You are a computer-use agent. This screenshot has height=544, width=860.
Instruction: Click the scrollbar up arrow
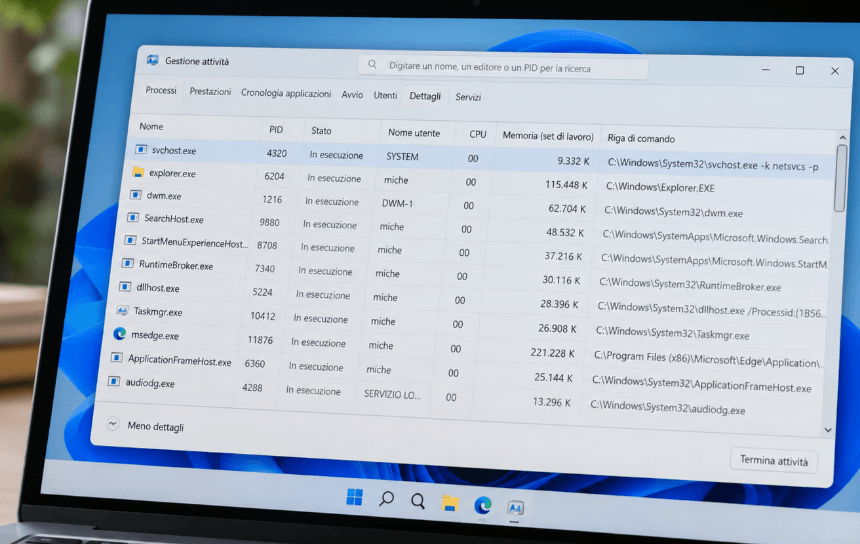pos(842,138)
